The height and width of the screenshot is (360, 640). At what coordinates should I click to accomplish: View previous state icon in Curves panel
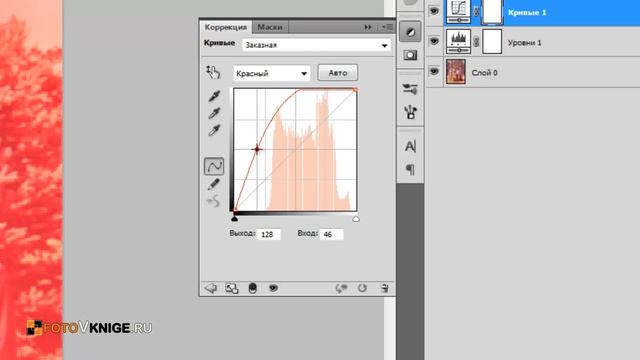(341, 288)
